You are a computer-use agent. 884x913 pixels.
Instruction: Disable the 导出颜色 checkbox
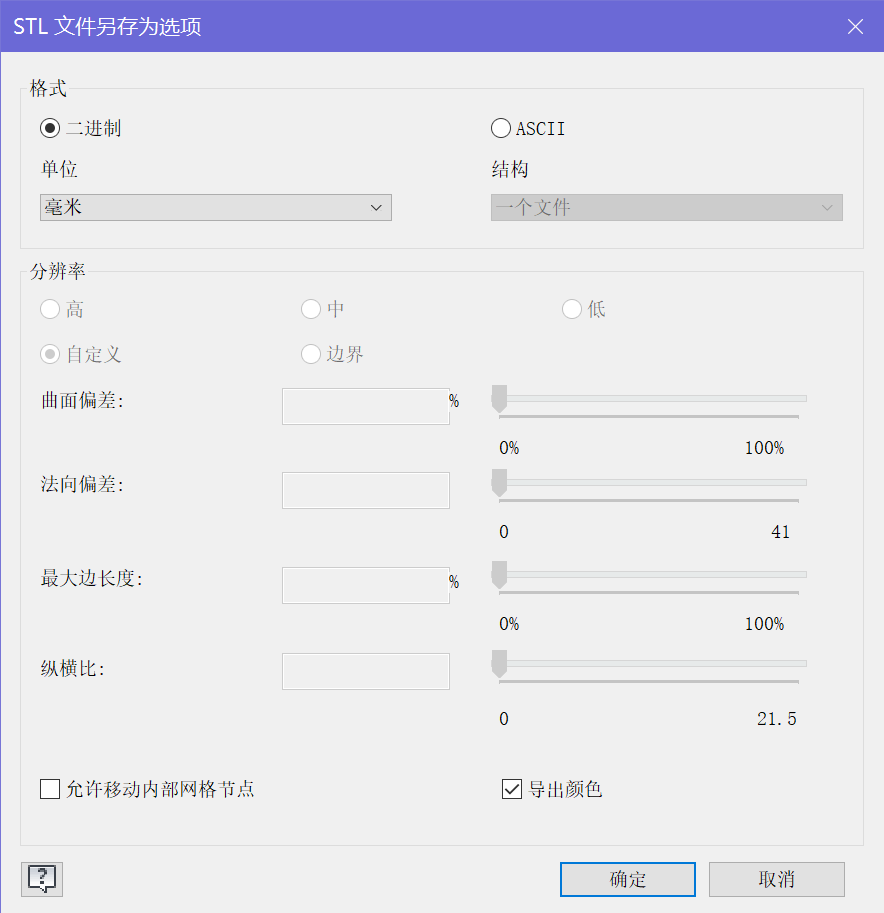pyautogui.click(x=510, y=789)
